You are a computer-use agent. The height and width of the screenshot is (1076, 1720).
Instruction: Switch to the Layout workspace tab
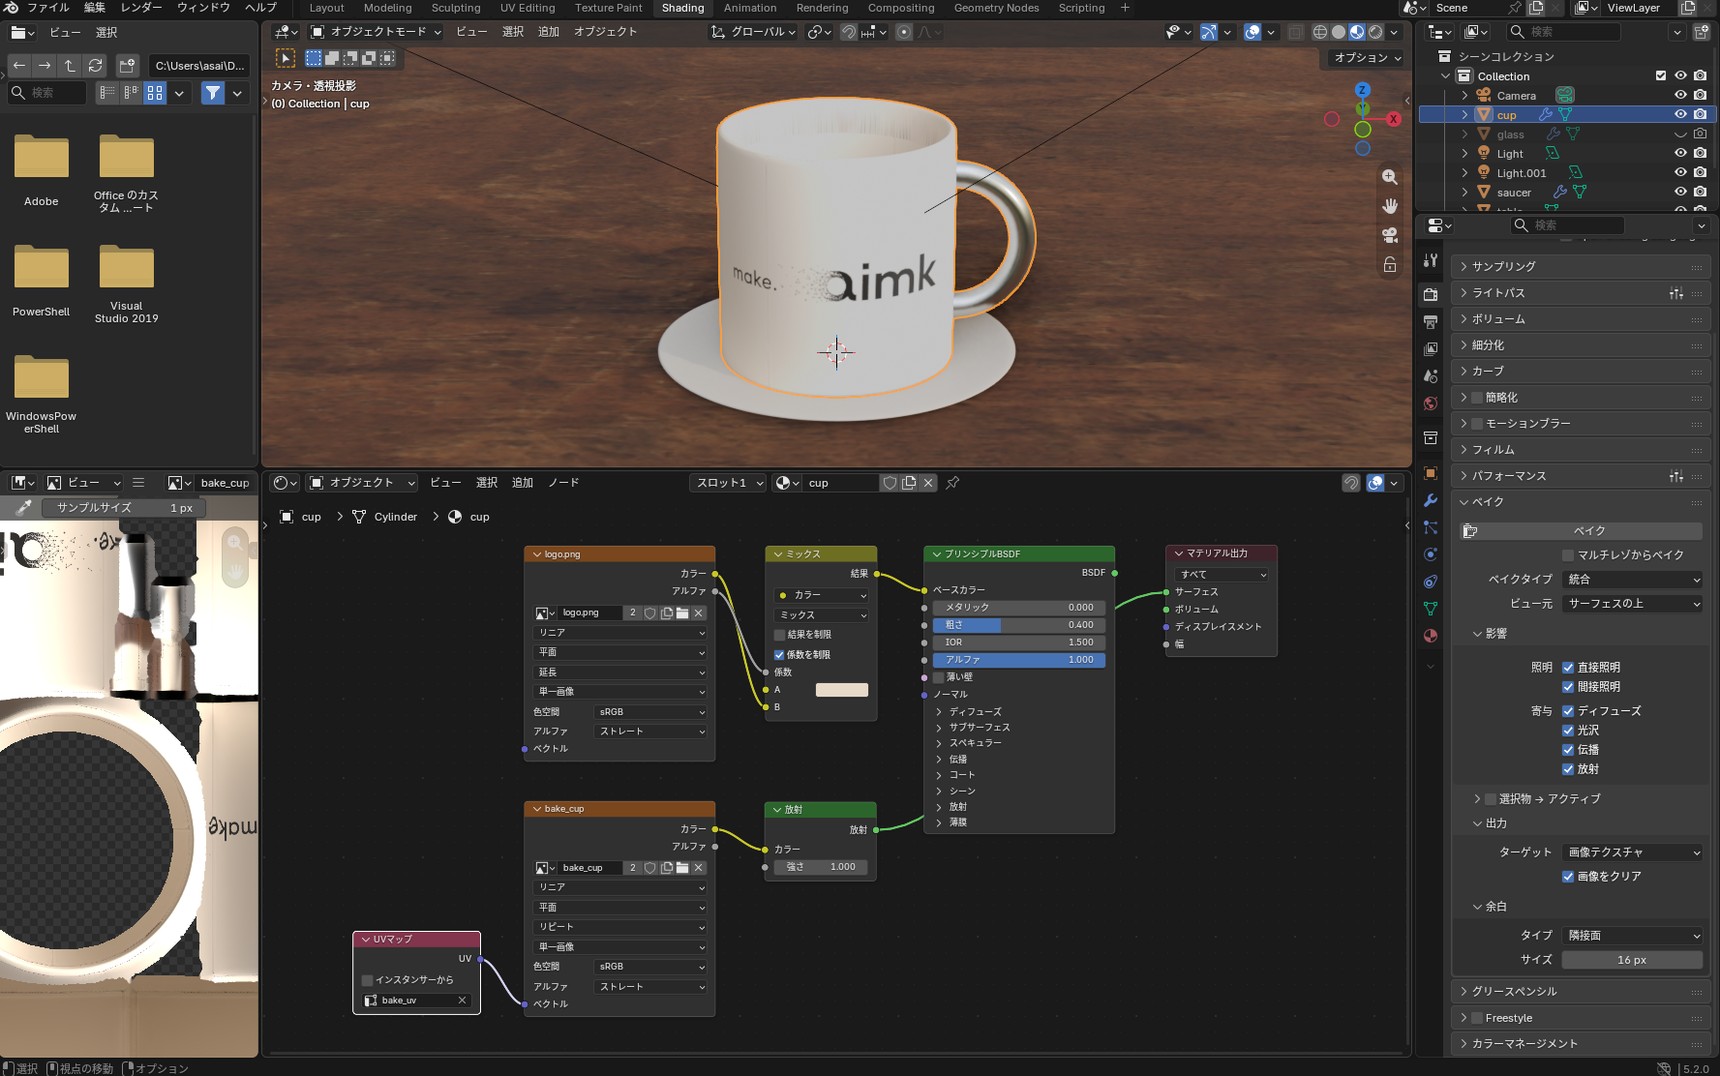point(326,8)
